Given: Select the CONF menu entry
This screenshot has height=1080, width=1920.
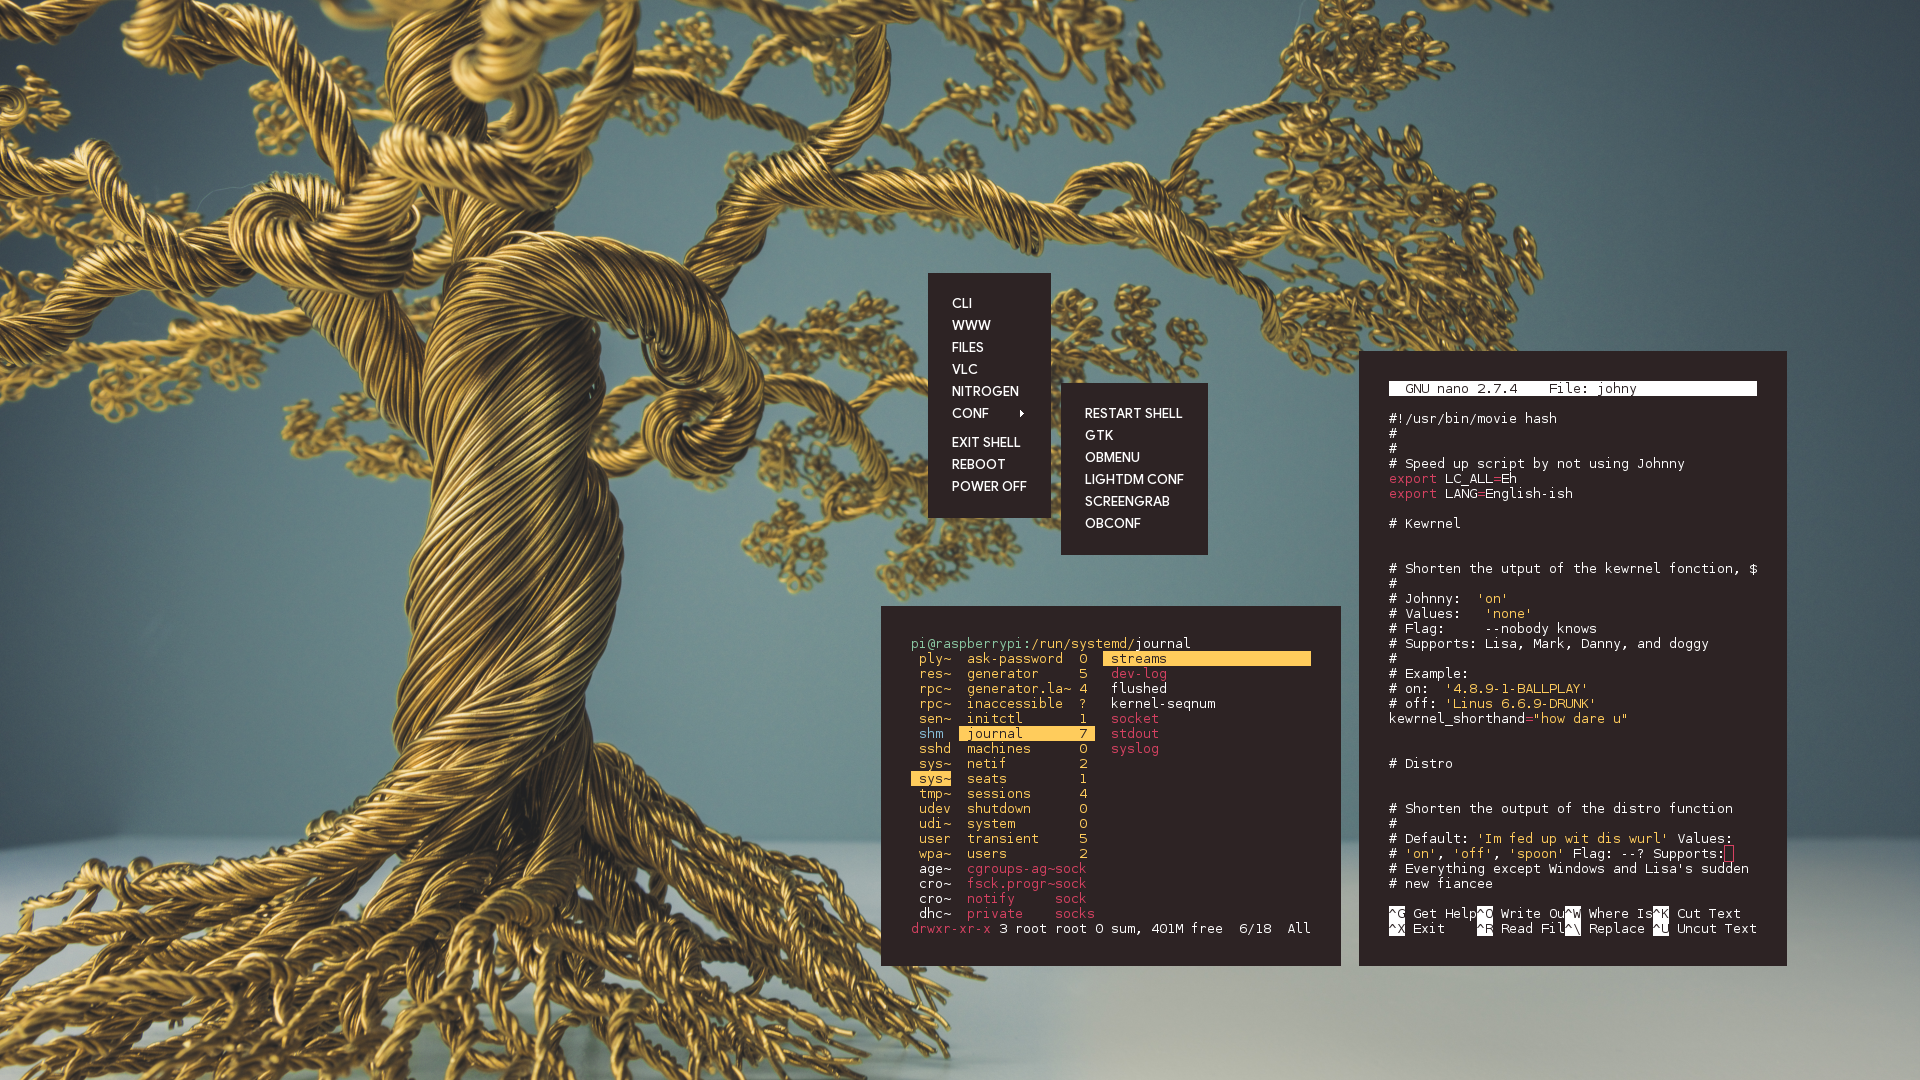Looking at the screenshot, I should click(x=970, y=413).
